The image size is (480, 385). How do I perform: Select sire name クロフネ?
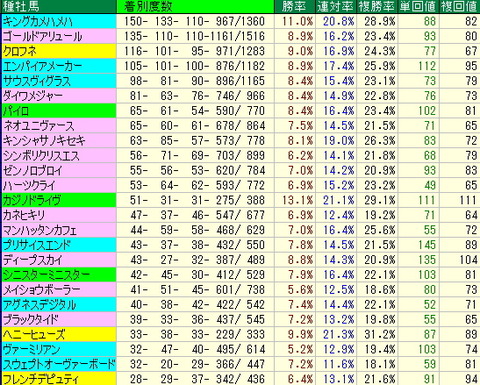coord(19,51)
